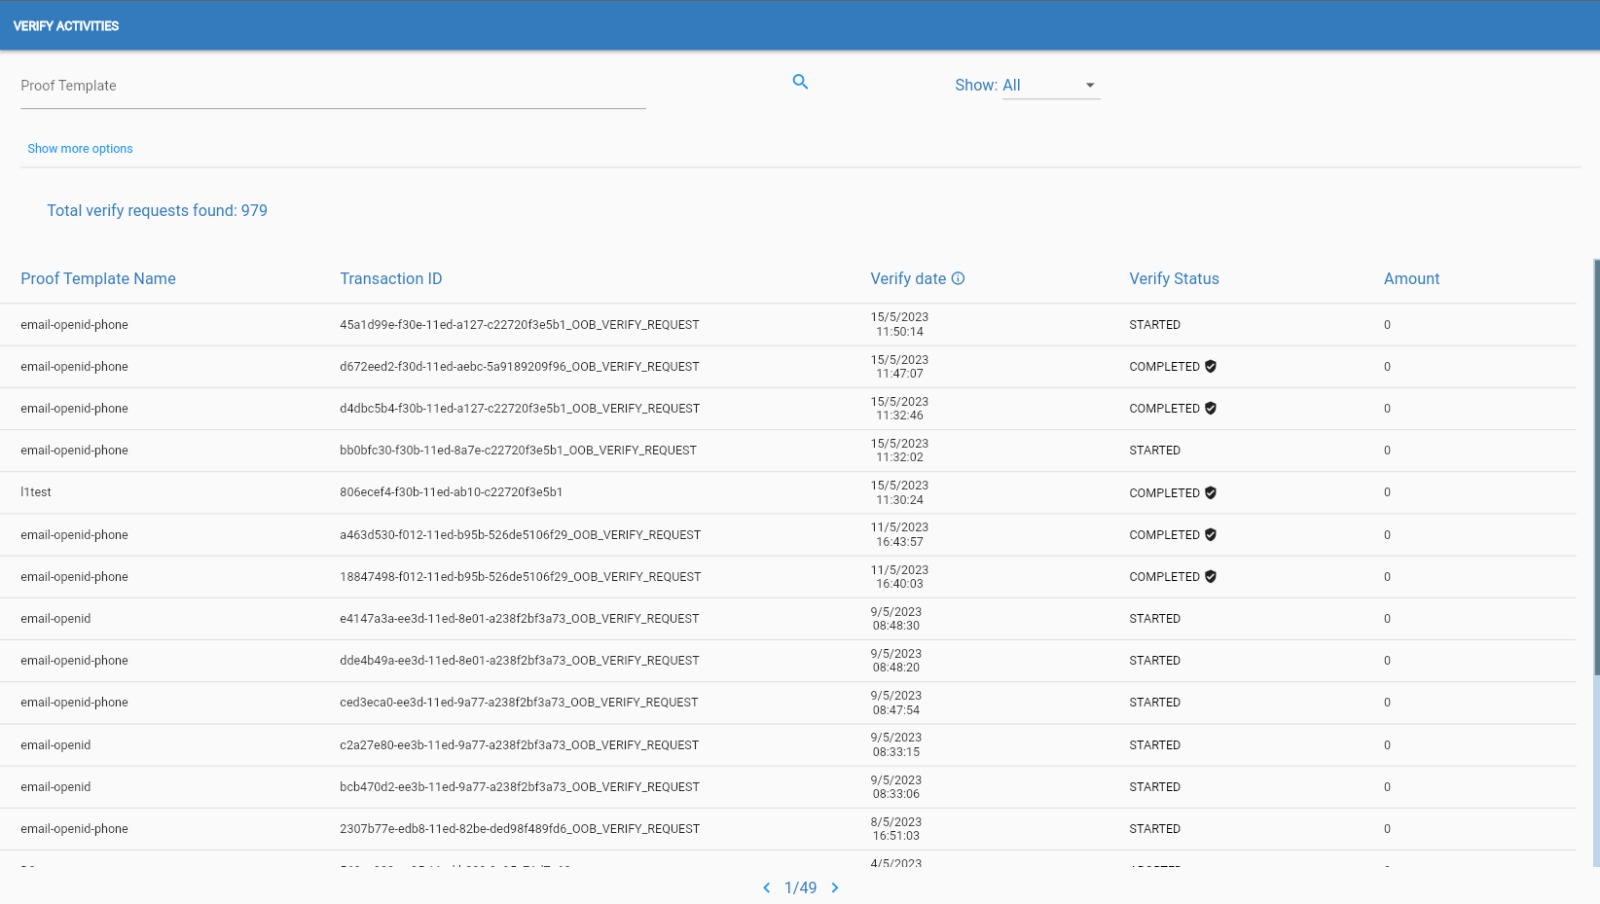Focus the Proof Template input field
Viewport: 1600px width, 904px height.
tap(333, 87)
